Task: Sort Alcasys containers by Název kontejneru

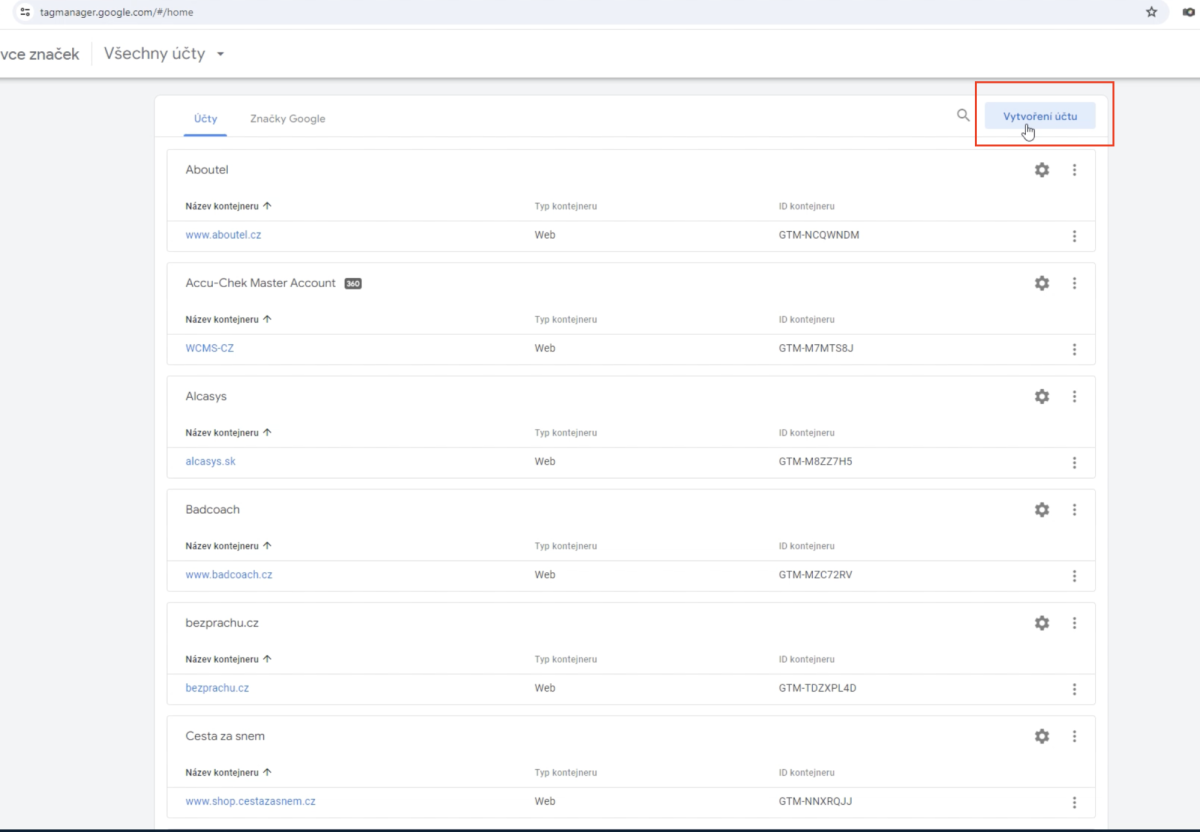Action: tap(229, 433)
